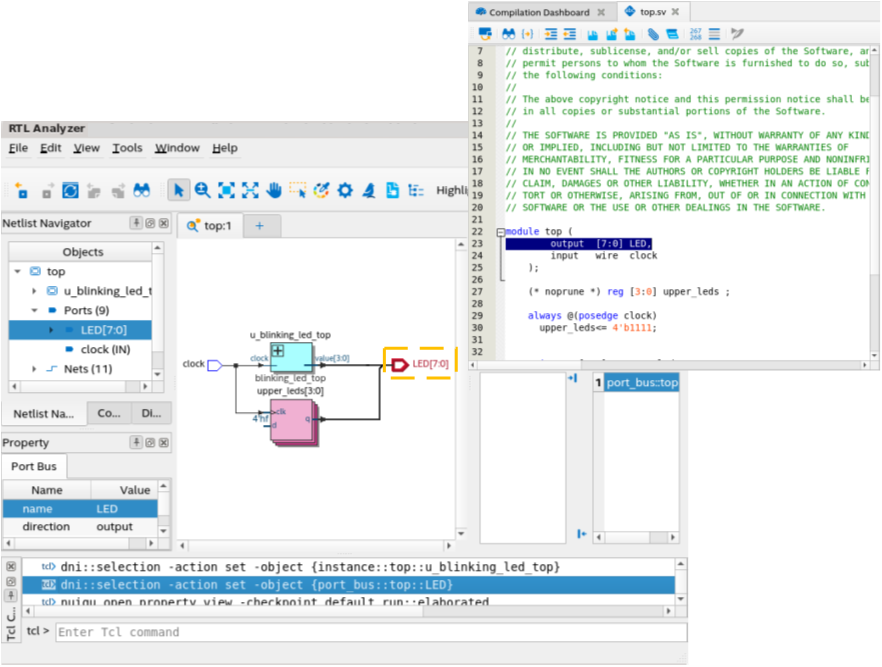882x667 pixels.
Task: Pin the Netlist Navigator panel
Action: (x=137, y=224)
